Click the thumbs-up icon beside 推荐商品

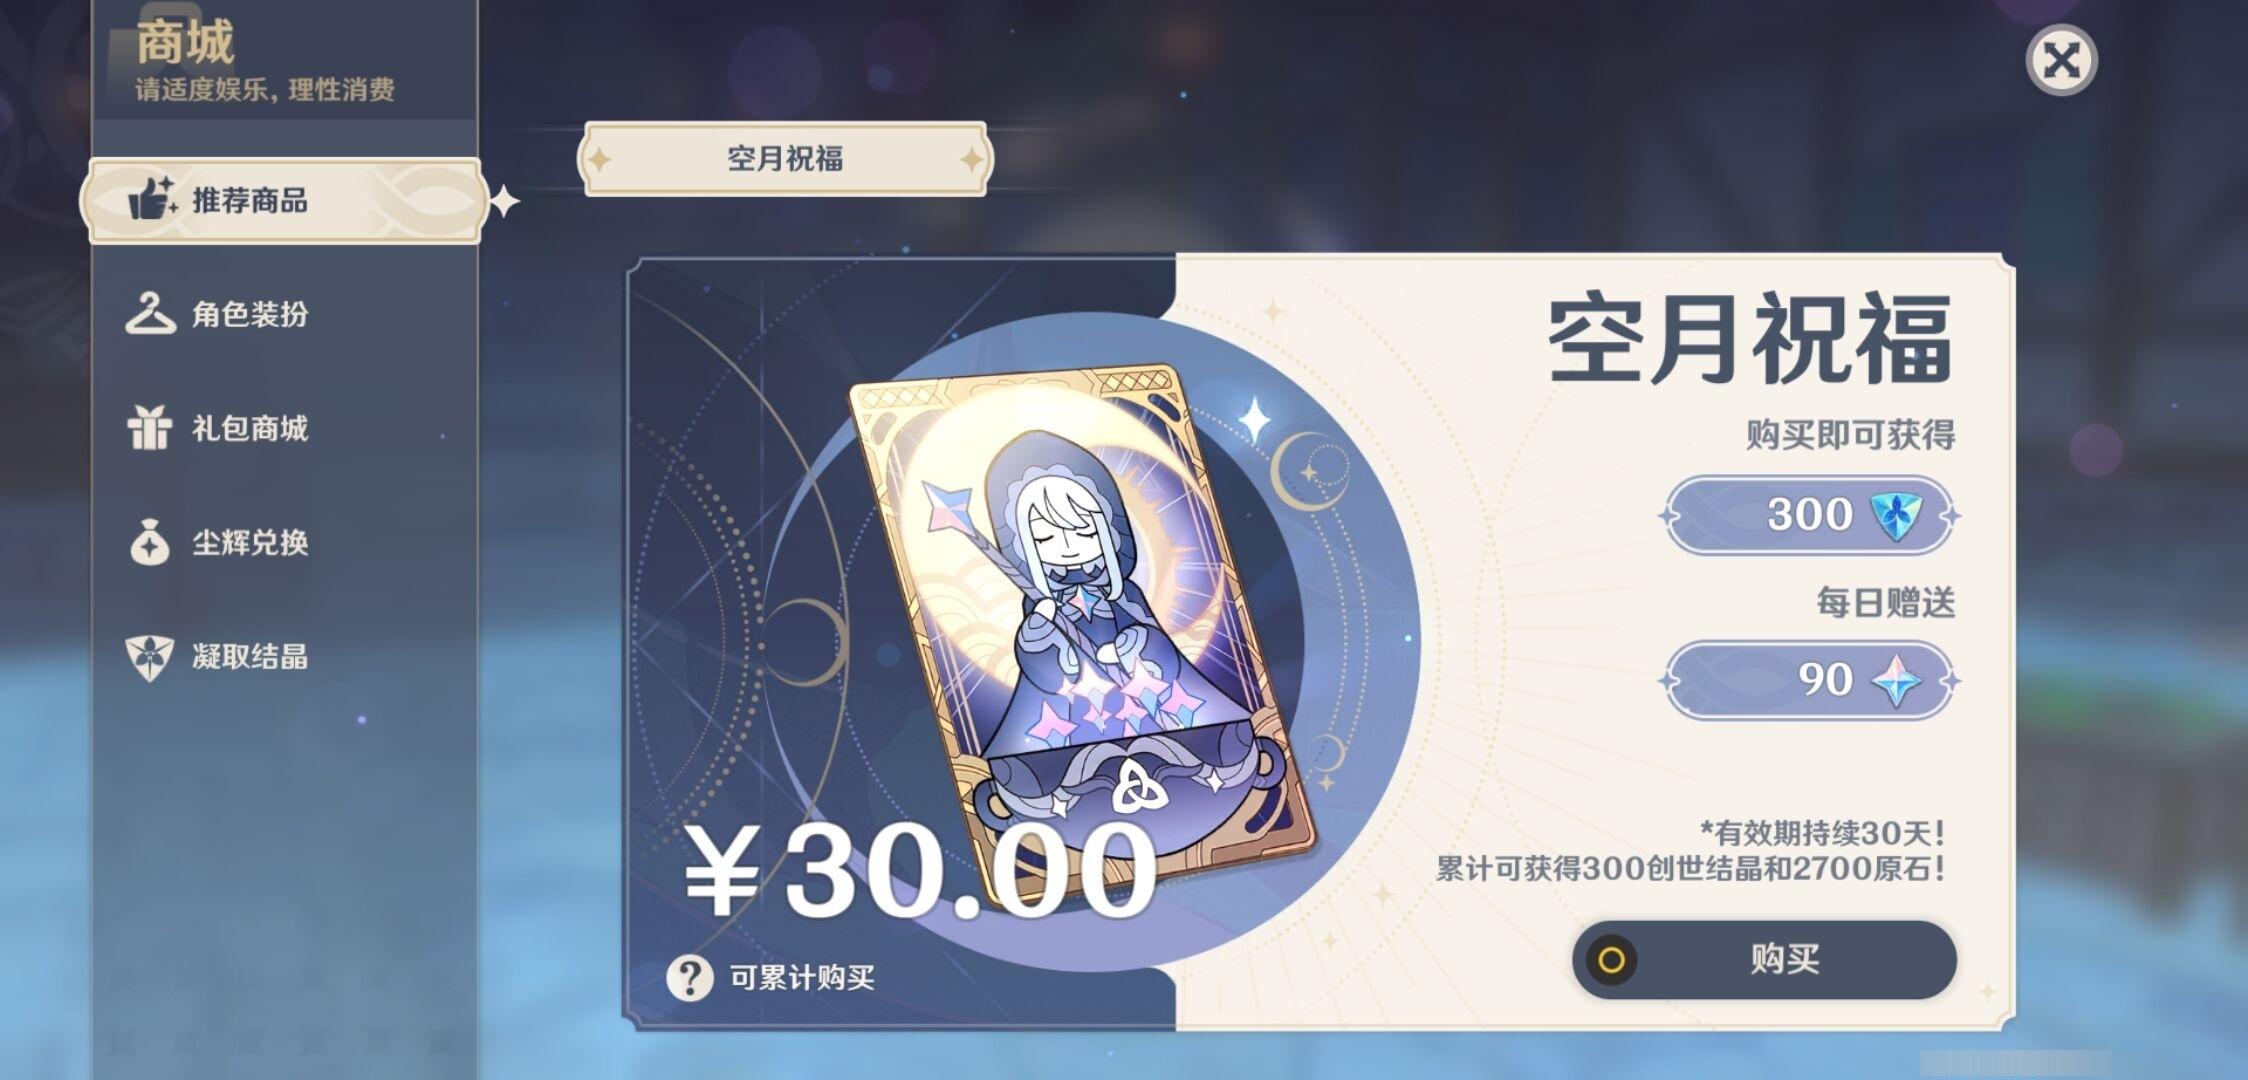point(152,199)
